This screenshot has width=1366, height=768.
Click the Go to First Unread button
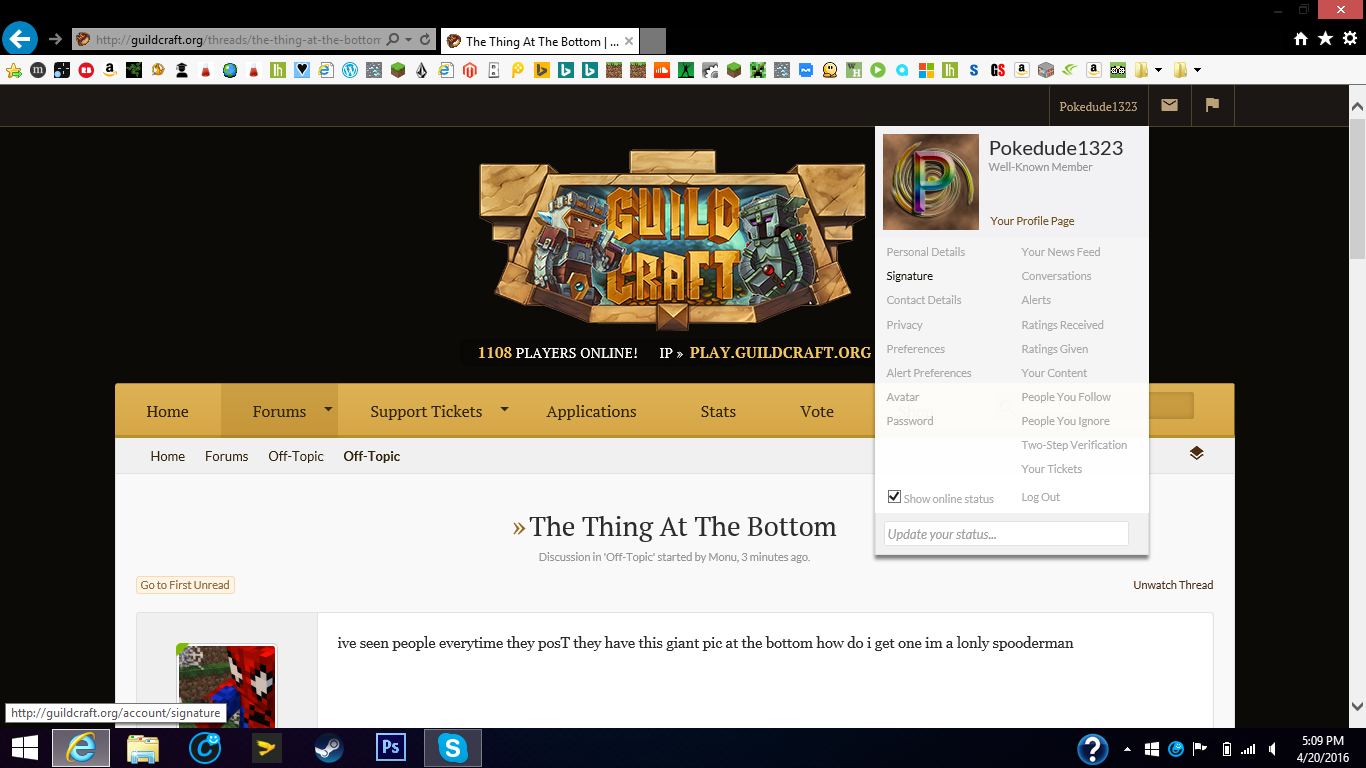185,585
